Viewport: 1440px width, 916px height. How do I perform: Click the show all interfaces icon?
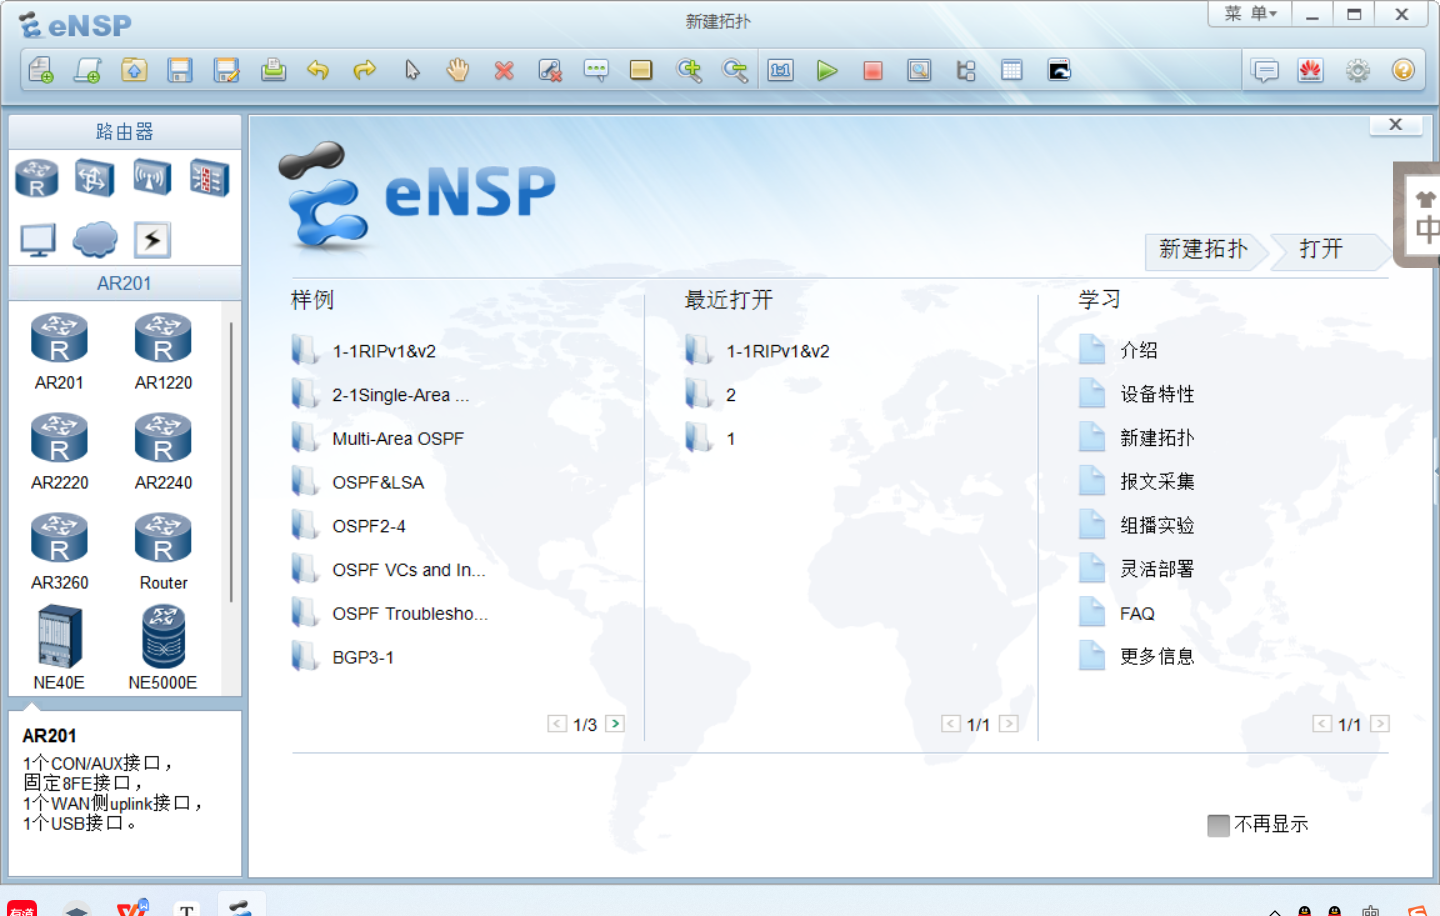click(966, 70)
